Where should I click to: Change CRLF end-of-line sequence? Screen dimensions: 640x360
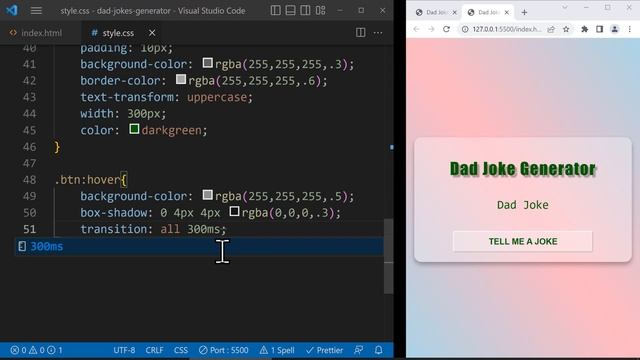click(x=154, y=350)
